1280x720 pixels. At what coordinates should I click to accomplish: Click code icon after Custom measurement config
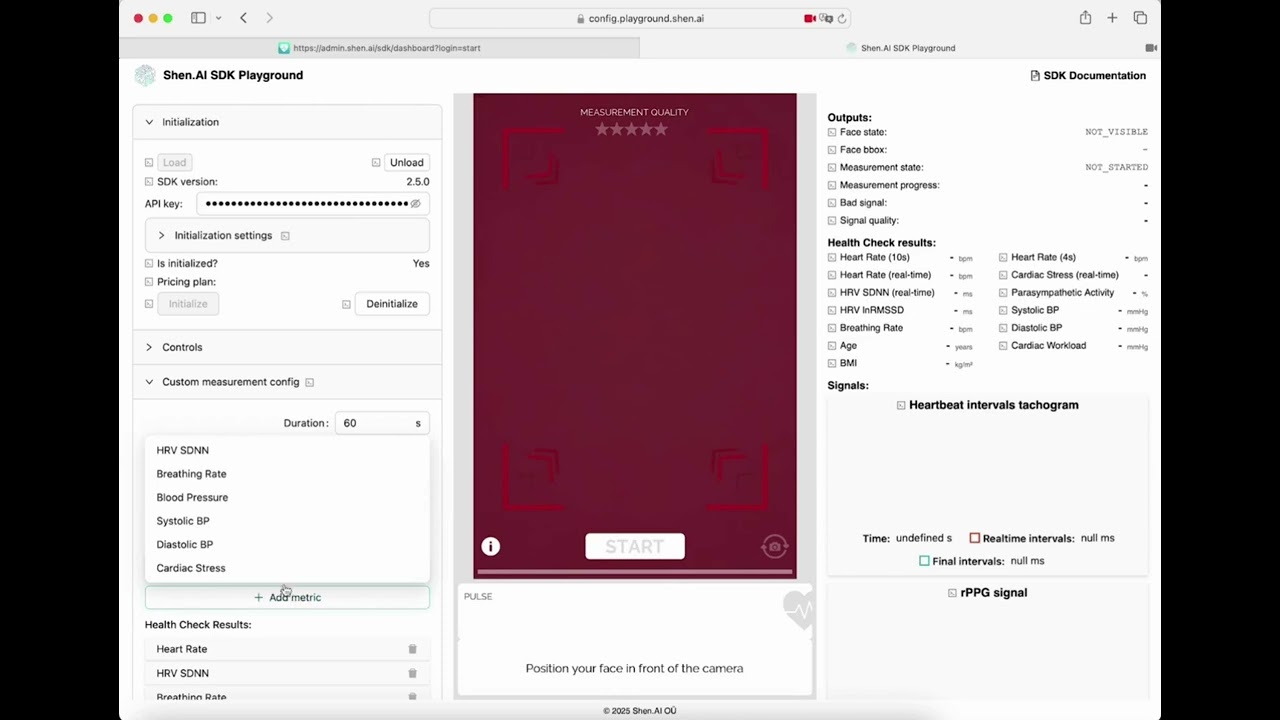(309, 382)
